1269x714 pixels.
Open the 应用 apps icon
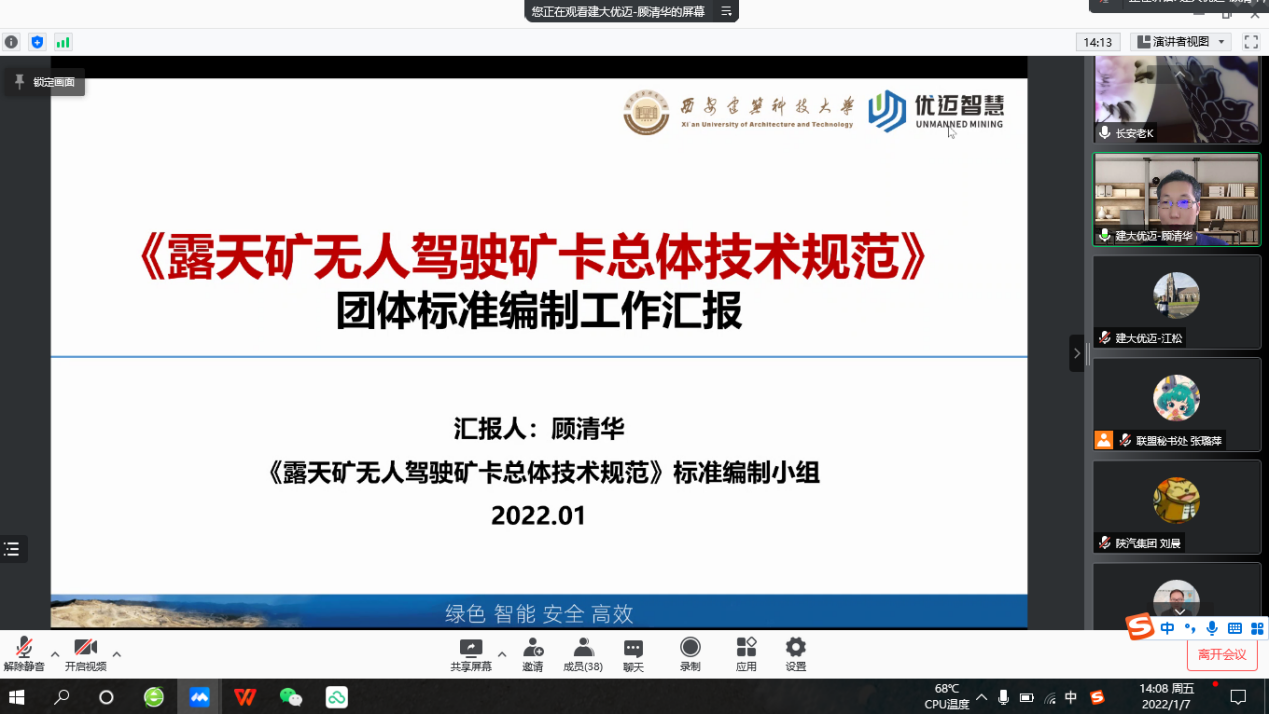(x=746, y=654)
